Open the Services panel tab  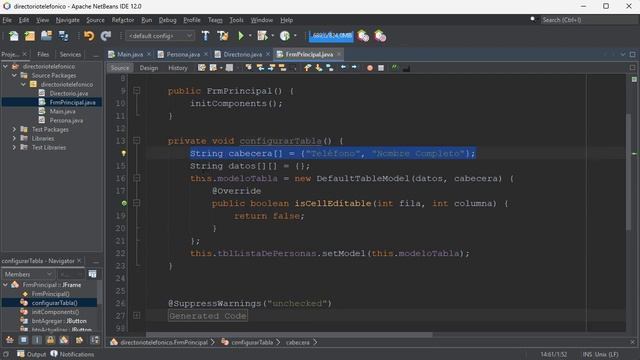coord(70,54)
